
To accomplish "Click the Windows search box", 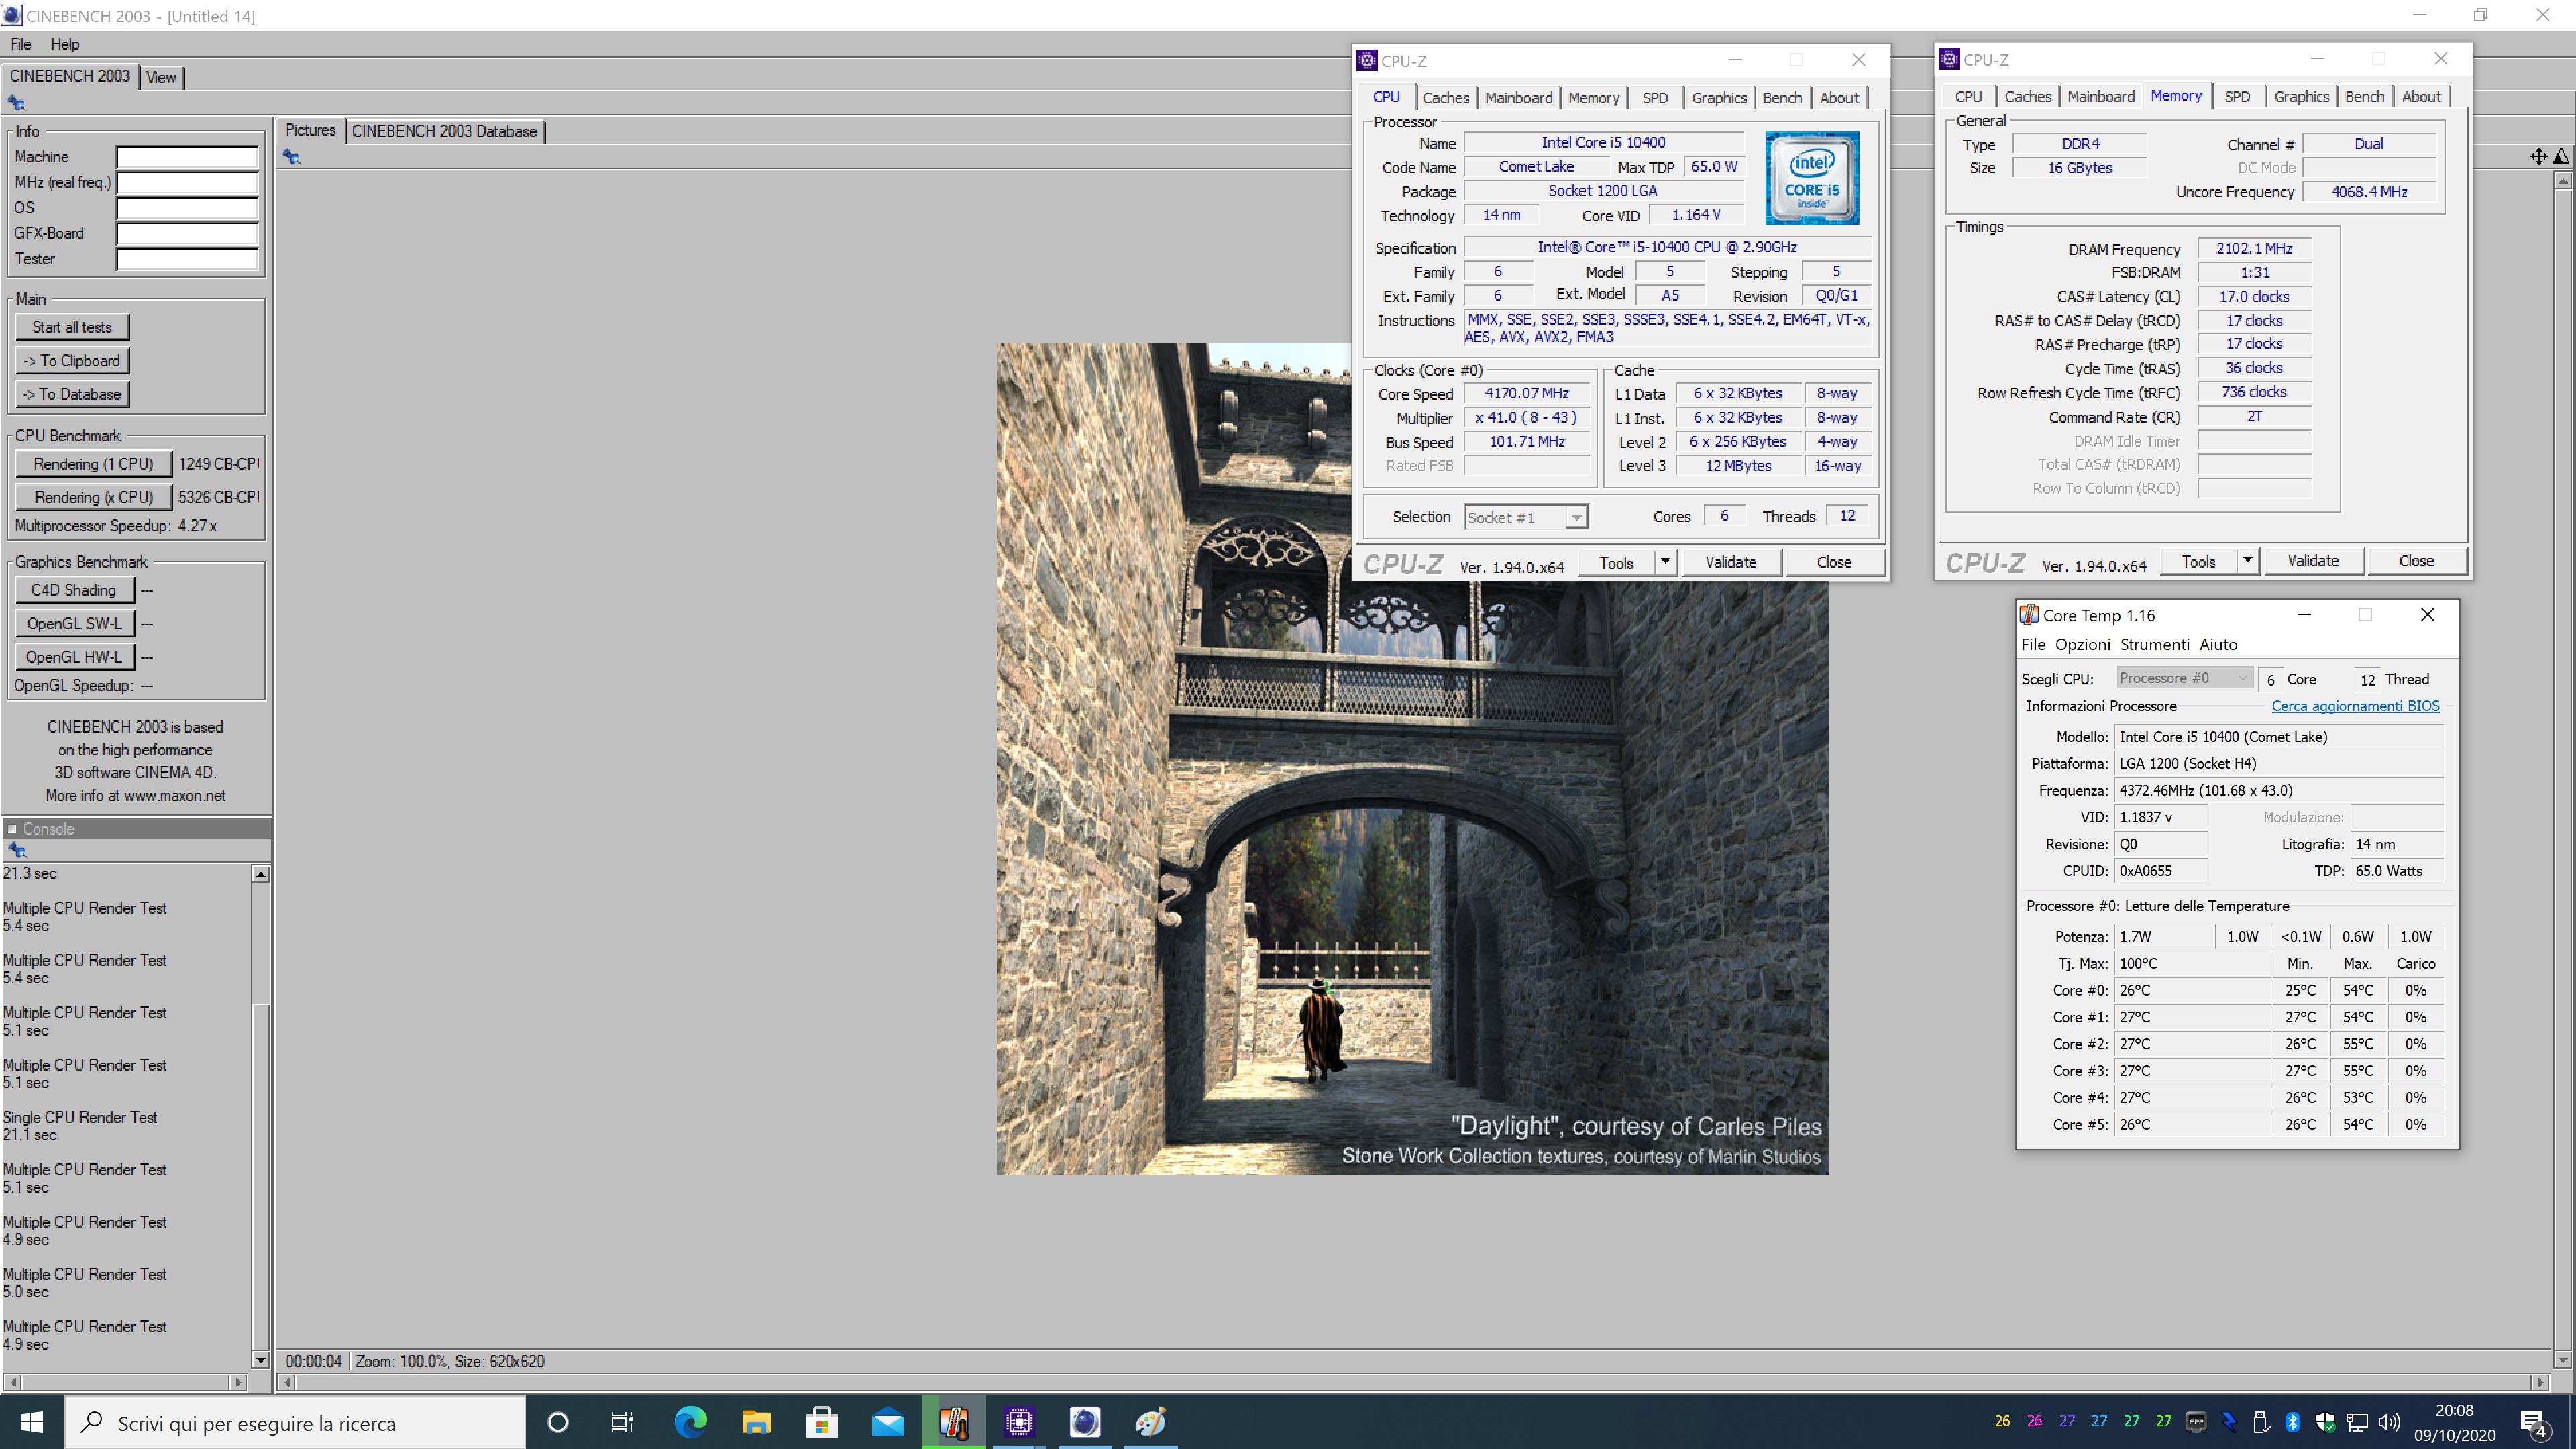I will (x=295, y=1422).
